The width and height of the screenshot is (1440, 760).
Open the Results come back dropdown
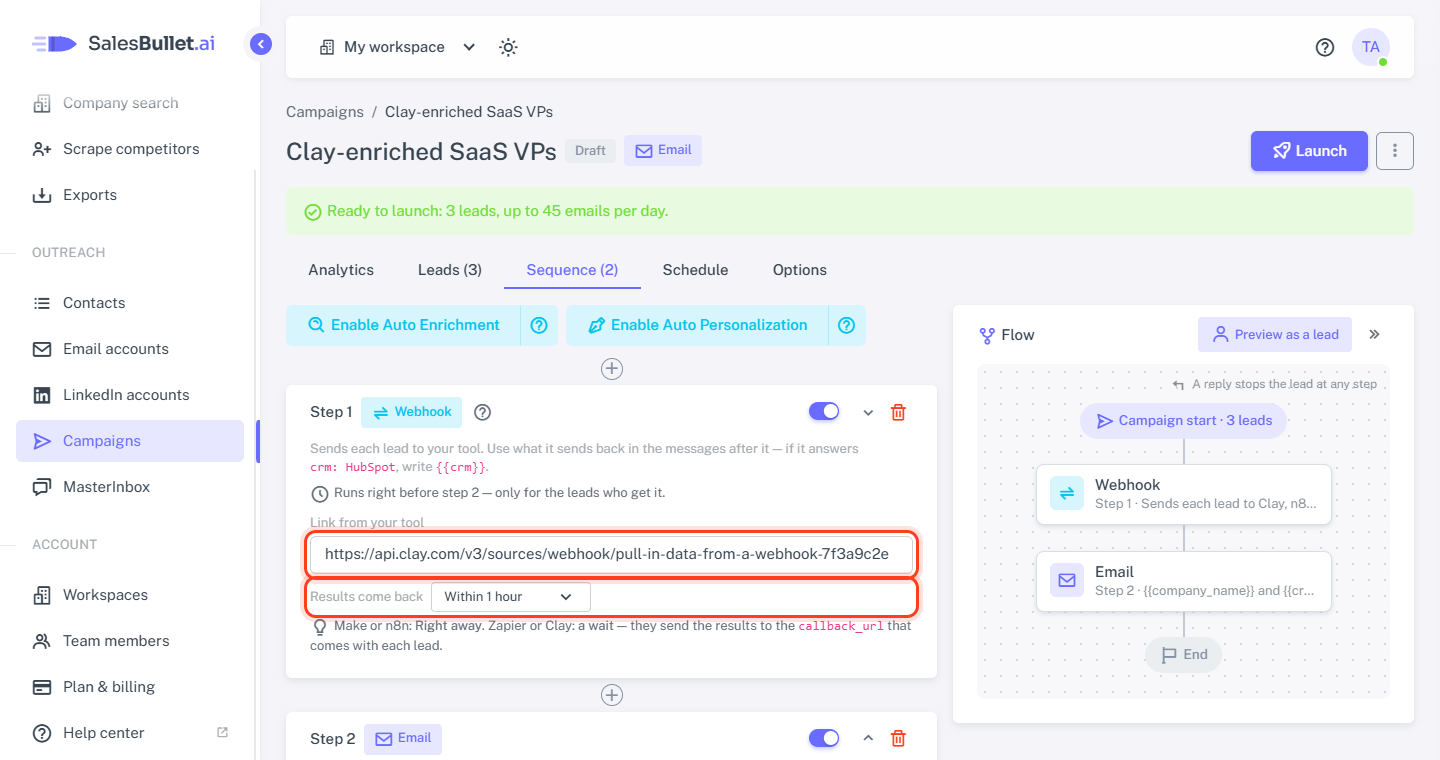tap(511, 597)
